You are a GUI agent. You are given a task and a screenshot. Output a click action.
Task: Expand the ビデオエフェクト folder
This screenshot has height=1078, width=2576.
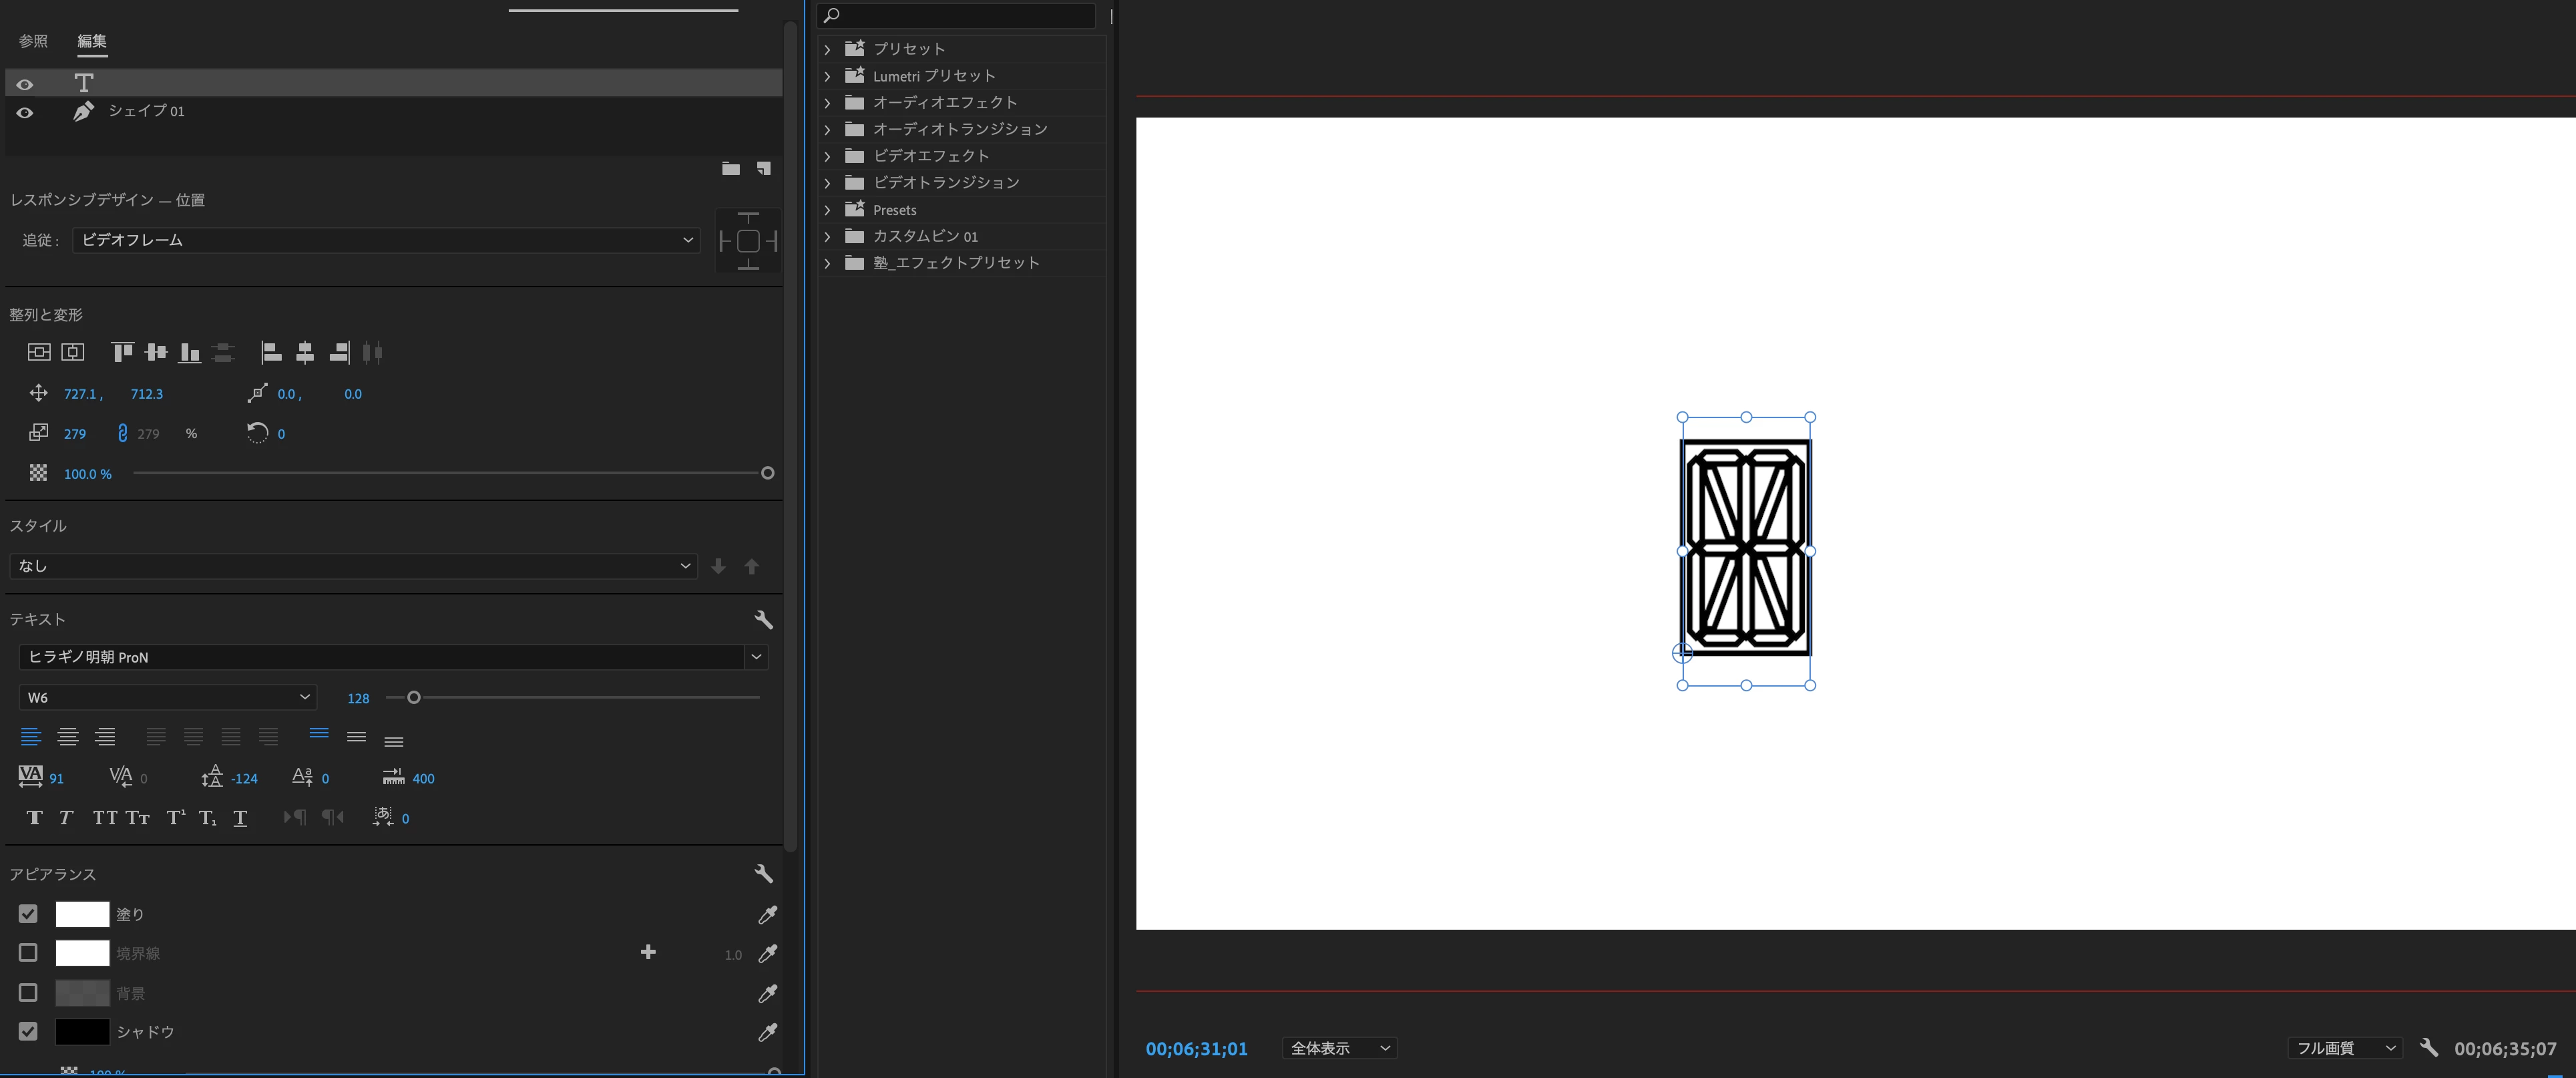pos(827,156)
